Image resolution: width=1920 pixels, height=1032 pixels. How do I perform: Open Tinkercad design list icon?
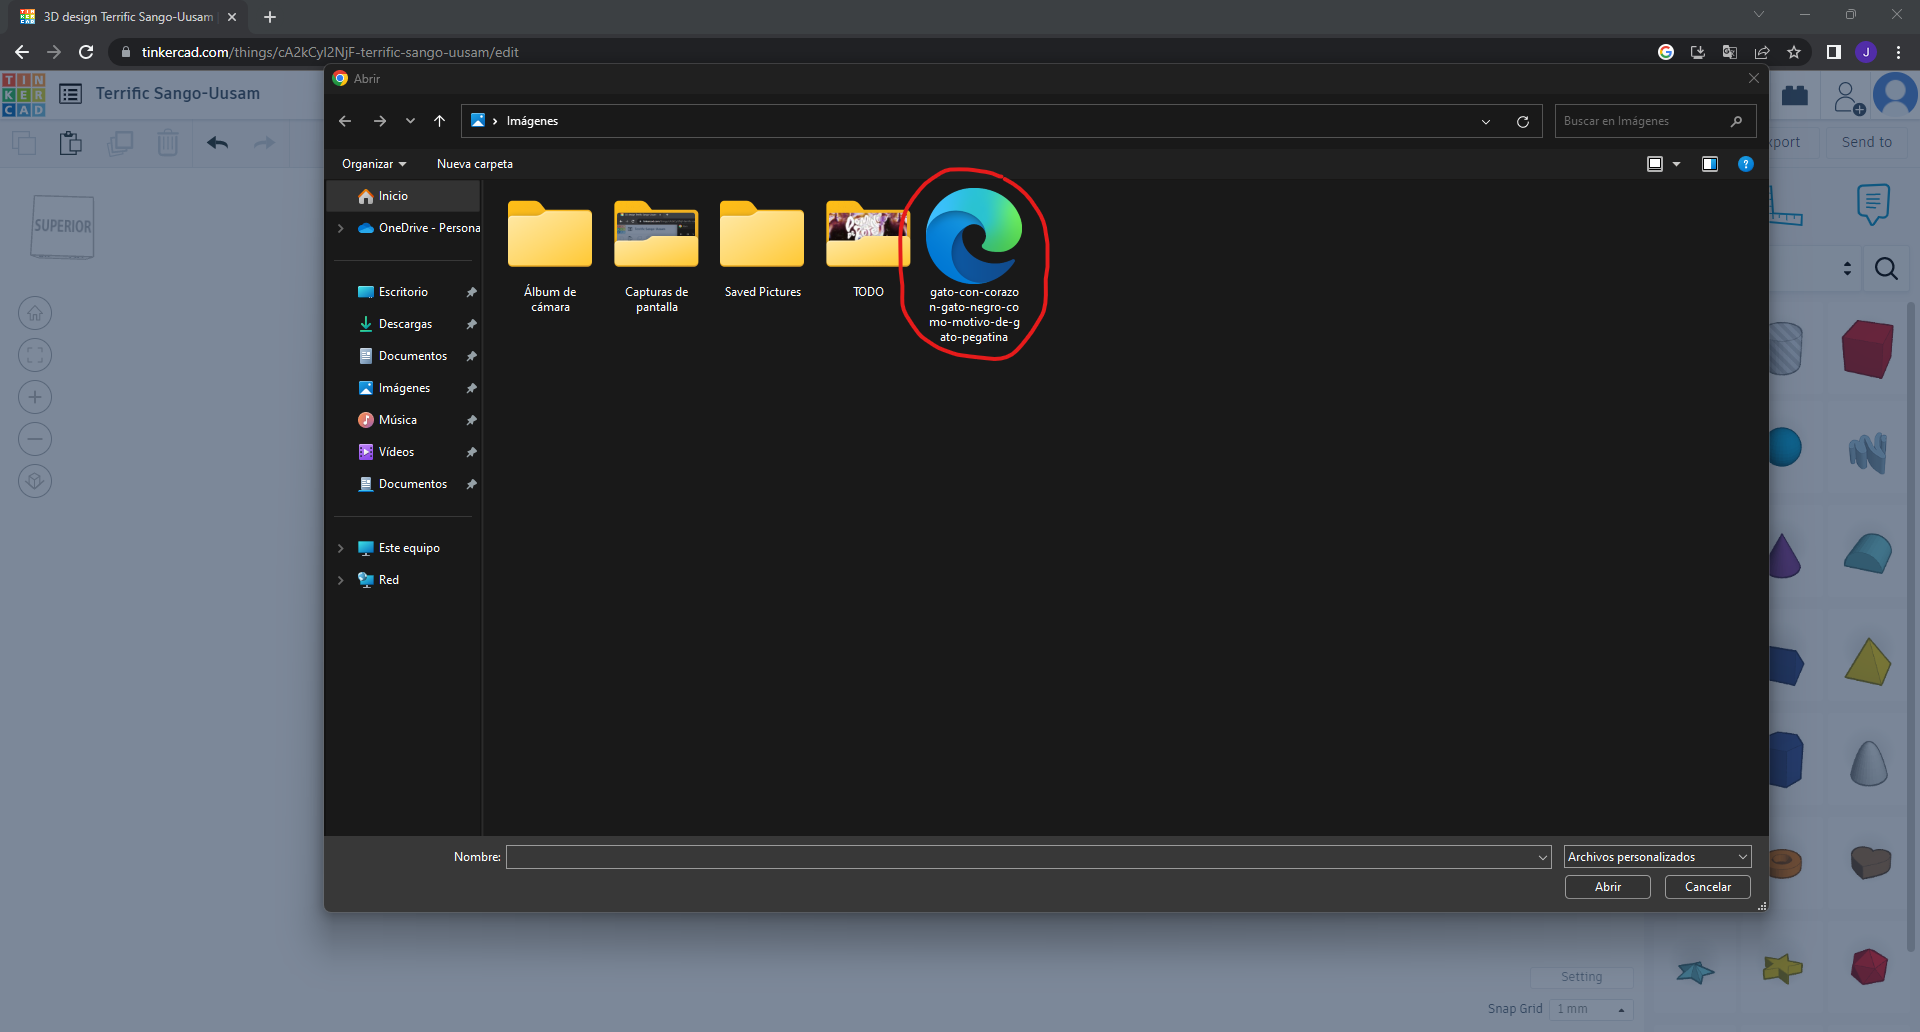click(70, 94)
